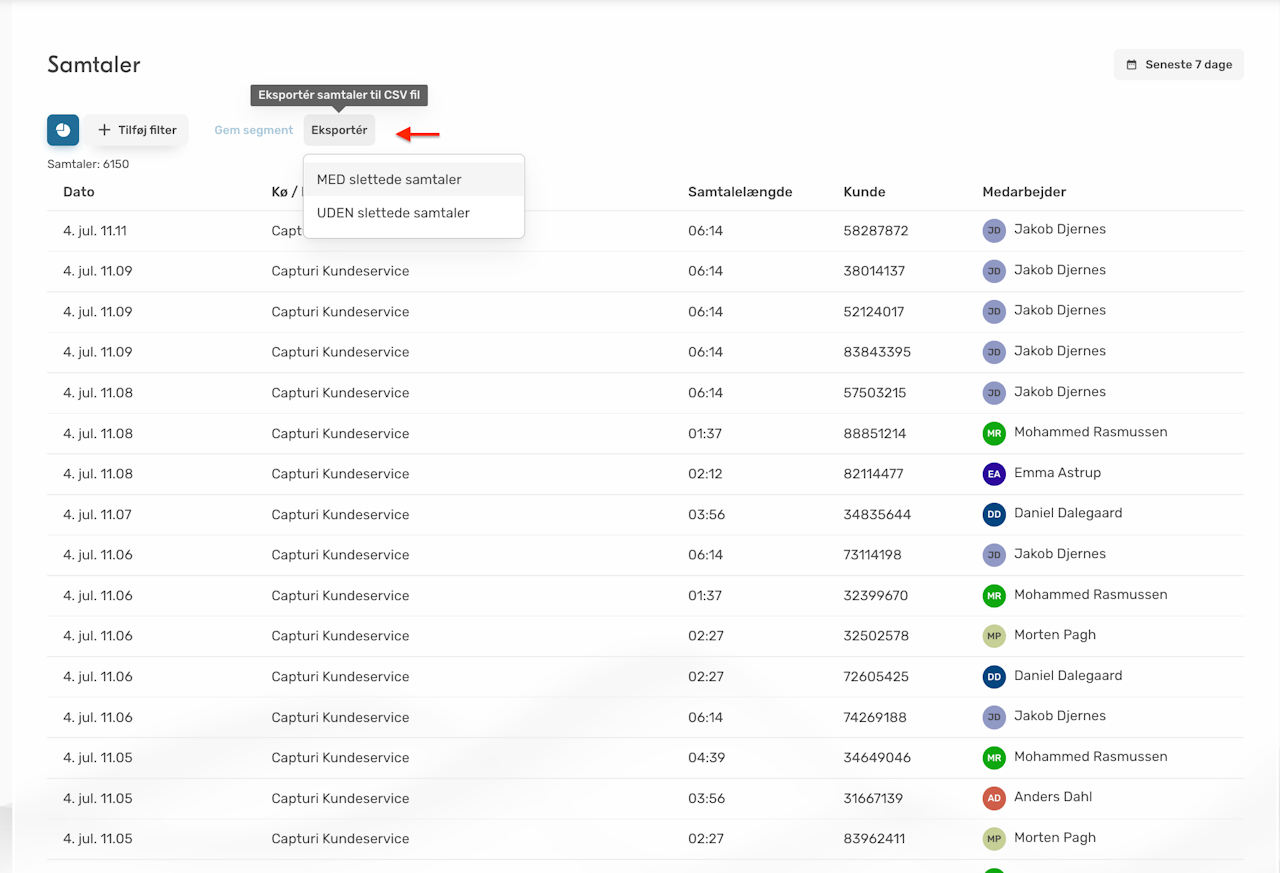Open the Seneste 7 dage date range picker
The height and width of the screenshot is (873, 1280).
click(x=1178, y=65)
